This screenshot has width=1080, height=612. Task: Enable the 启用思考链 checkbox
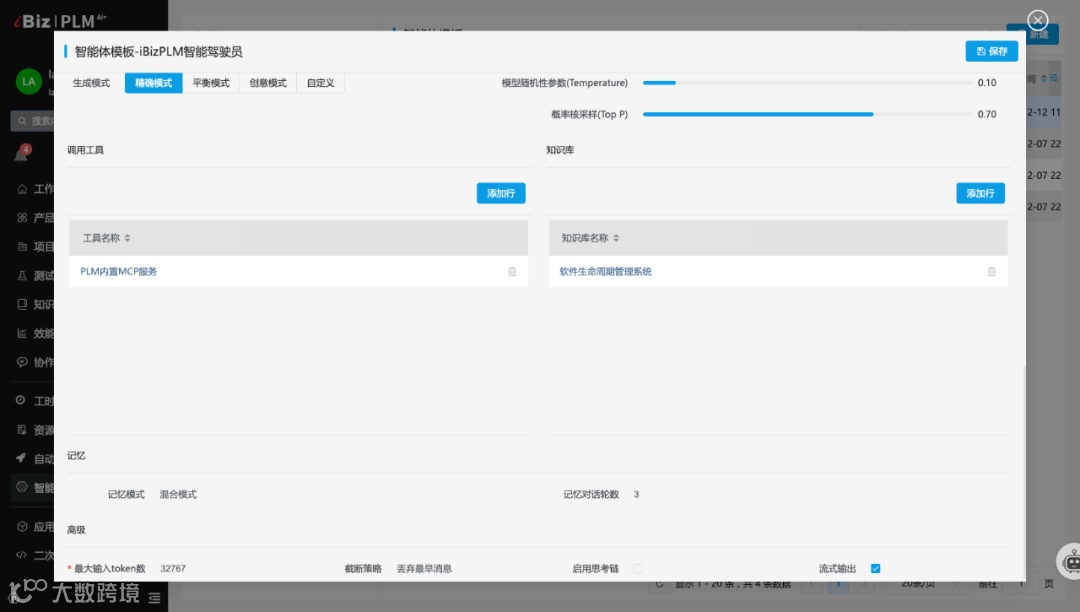click(638, 569)
